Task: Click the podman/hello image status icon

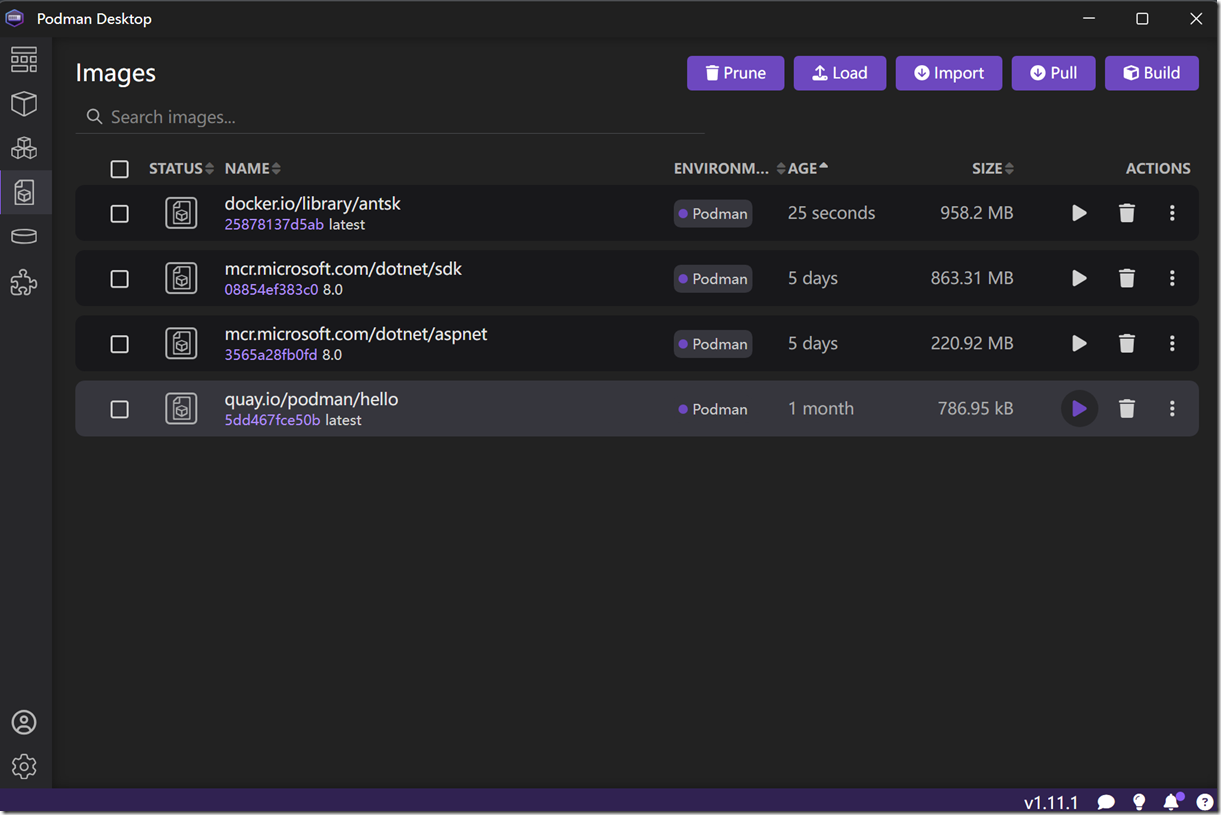Action: click(x=181, y=408)
